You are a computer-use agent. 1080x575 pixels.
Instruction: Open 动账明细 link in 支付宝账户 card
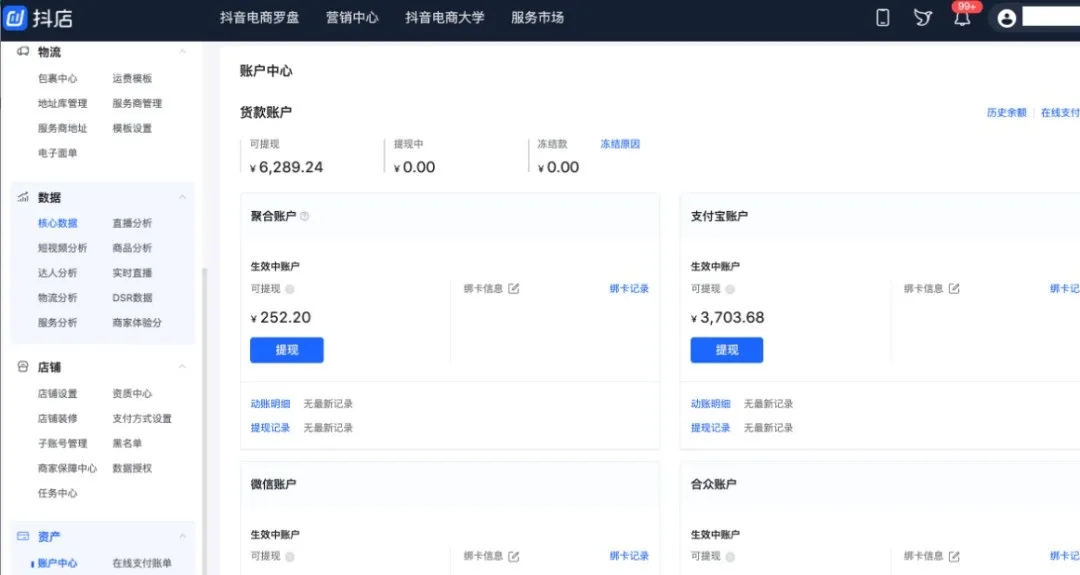pyautogui.click(x=710, y=404)
